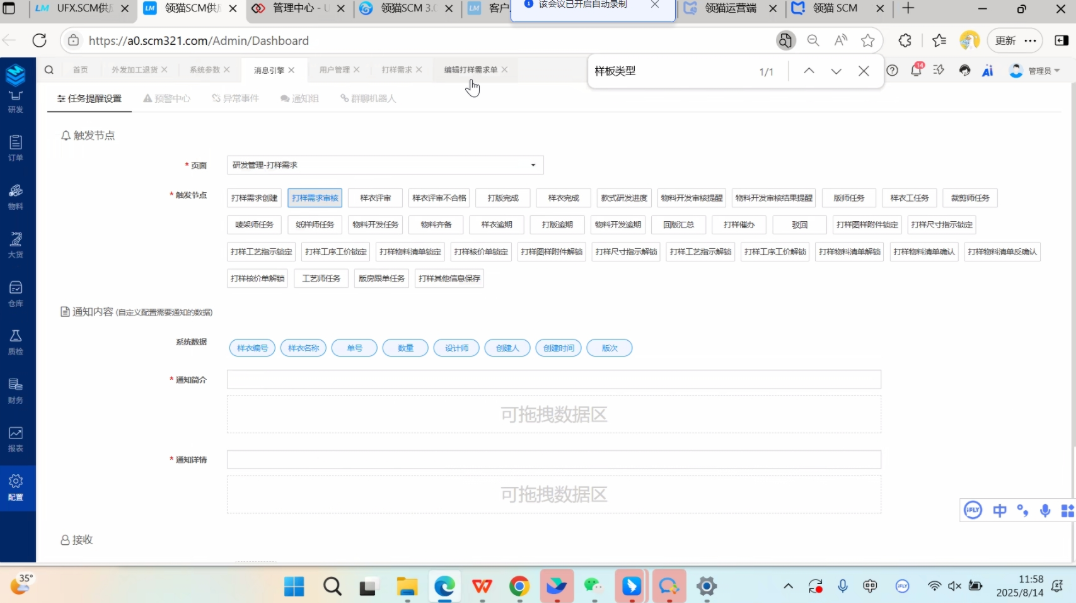Open the AI assistant icon
Image resolution: width=1076 pixels, height=603 pixels.
click(987, 70)
